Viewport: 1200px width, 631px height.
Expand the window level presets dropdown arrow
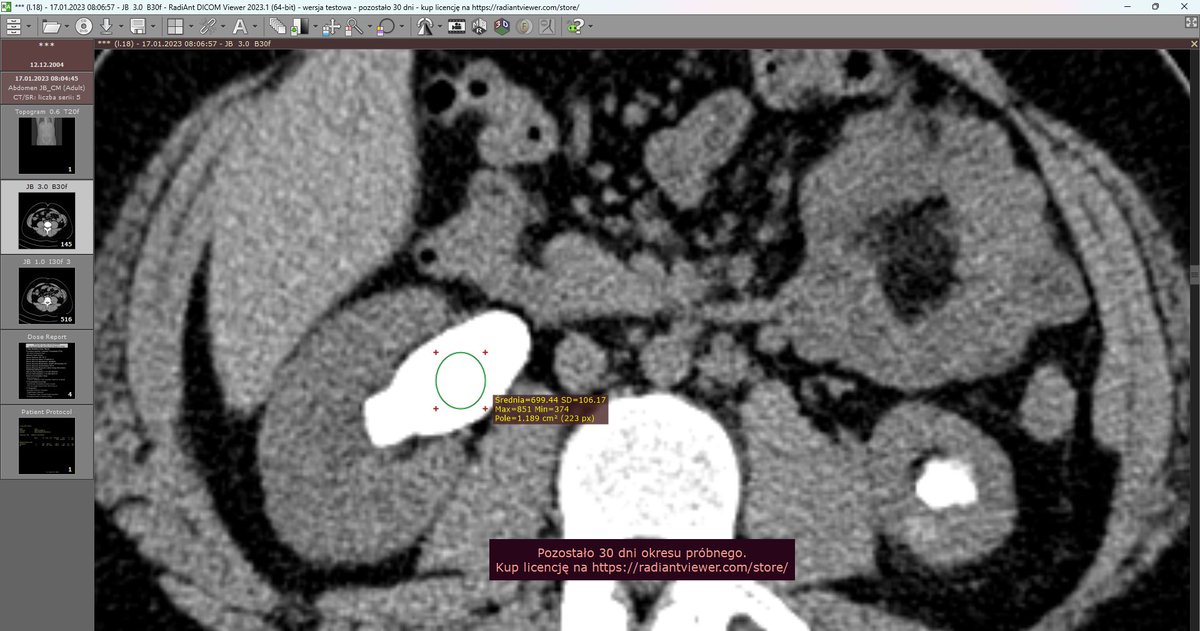point(316,27)
